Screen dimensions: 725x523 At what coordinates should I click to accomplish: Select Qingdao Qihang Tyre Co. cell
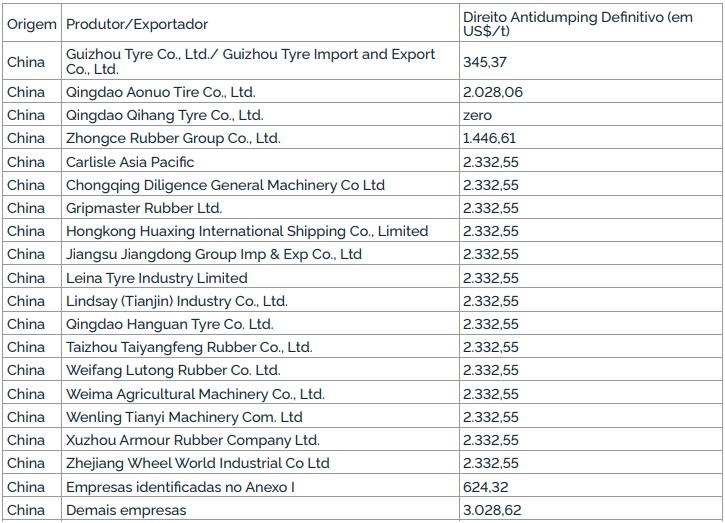pyautogui.click(x=164, y=115)
